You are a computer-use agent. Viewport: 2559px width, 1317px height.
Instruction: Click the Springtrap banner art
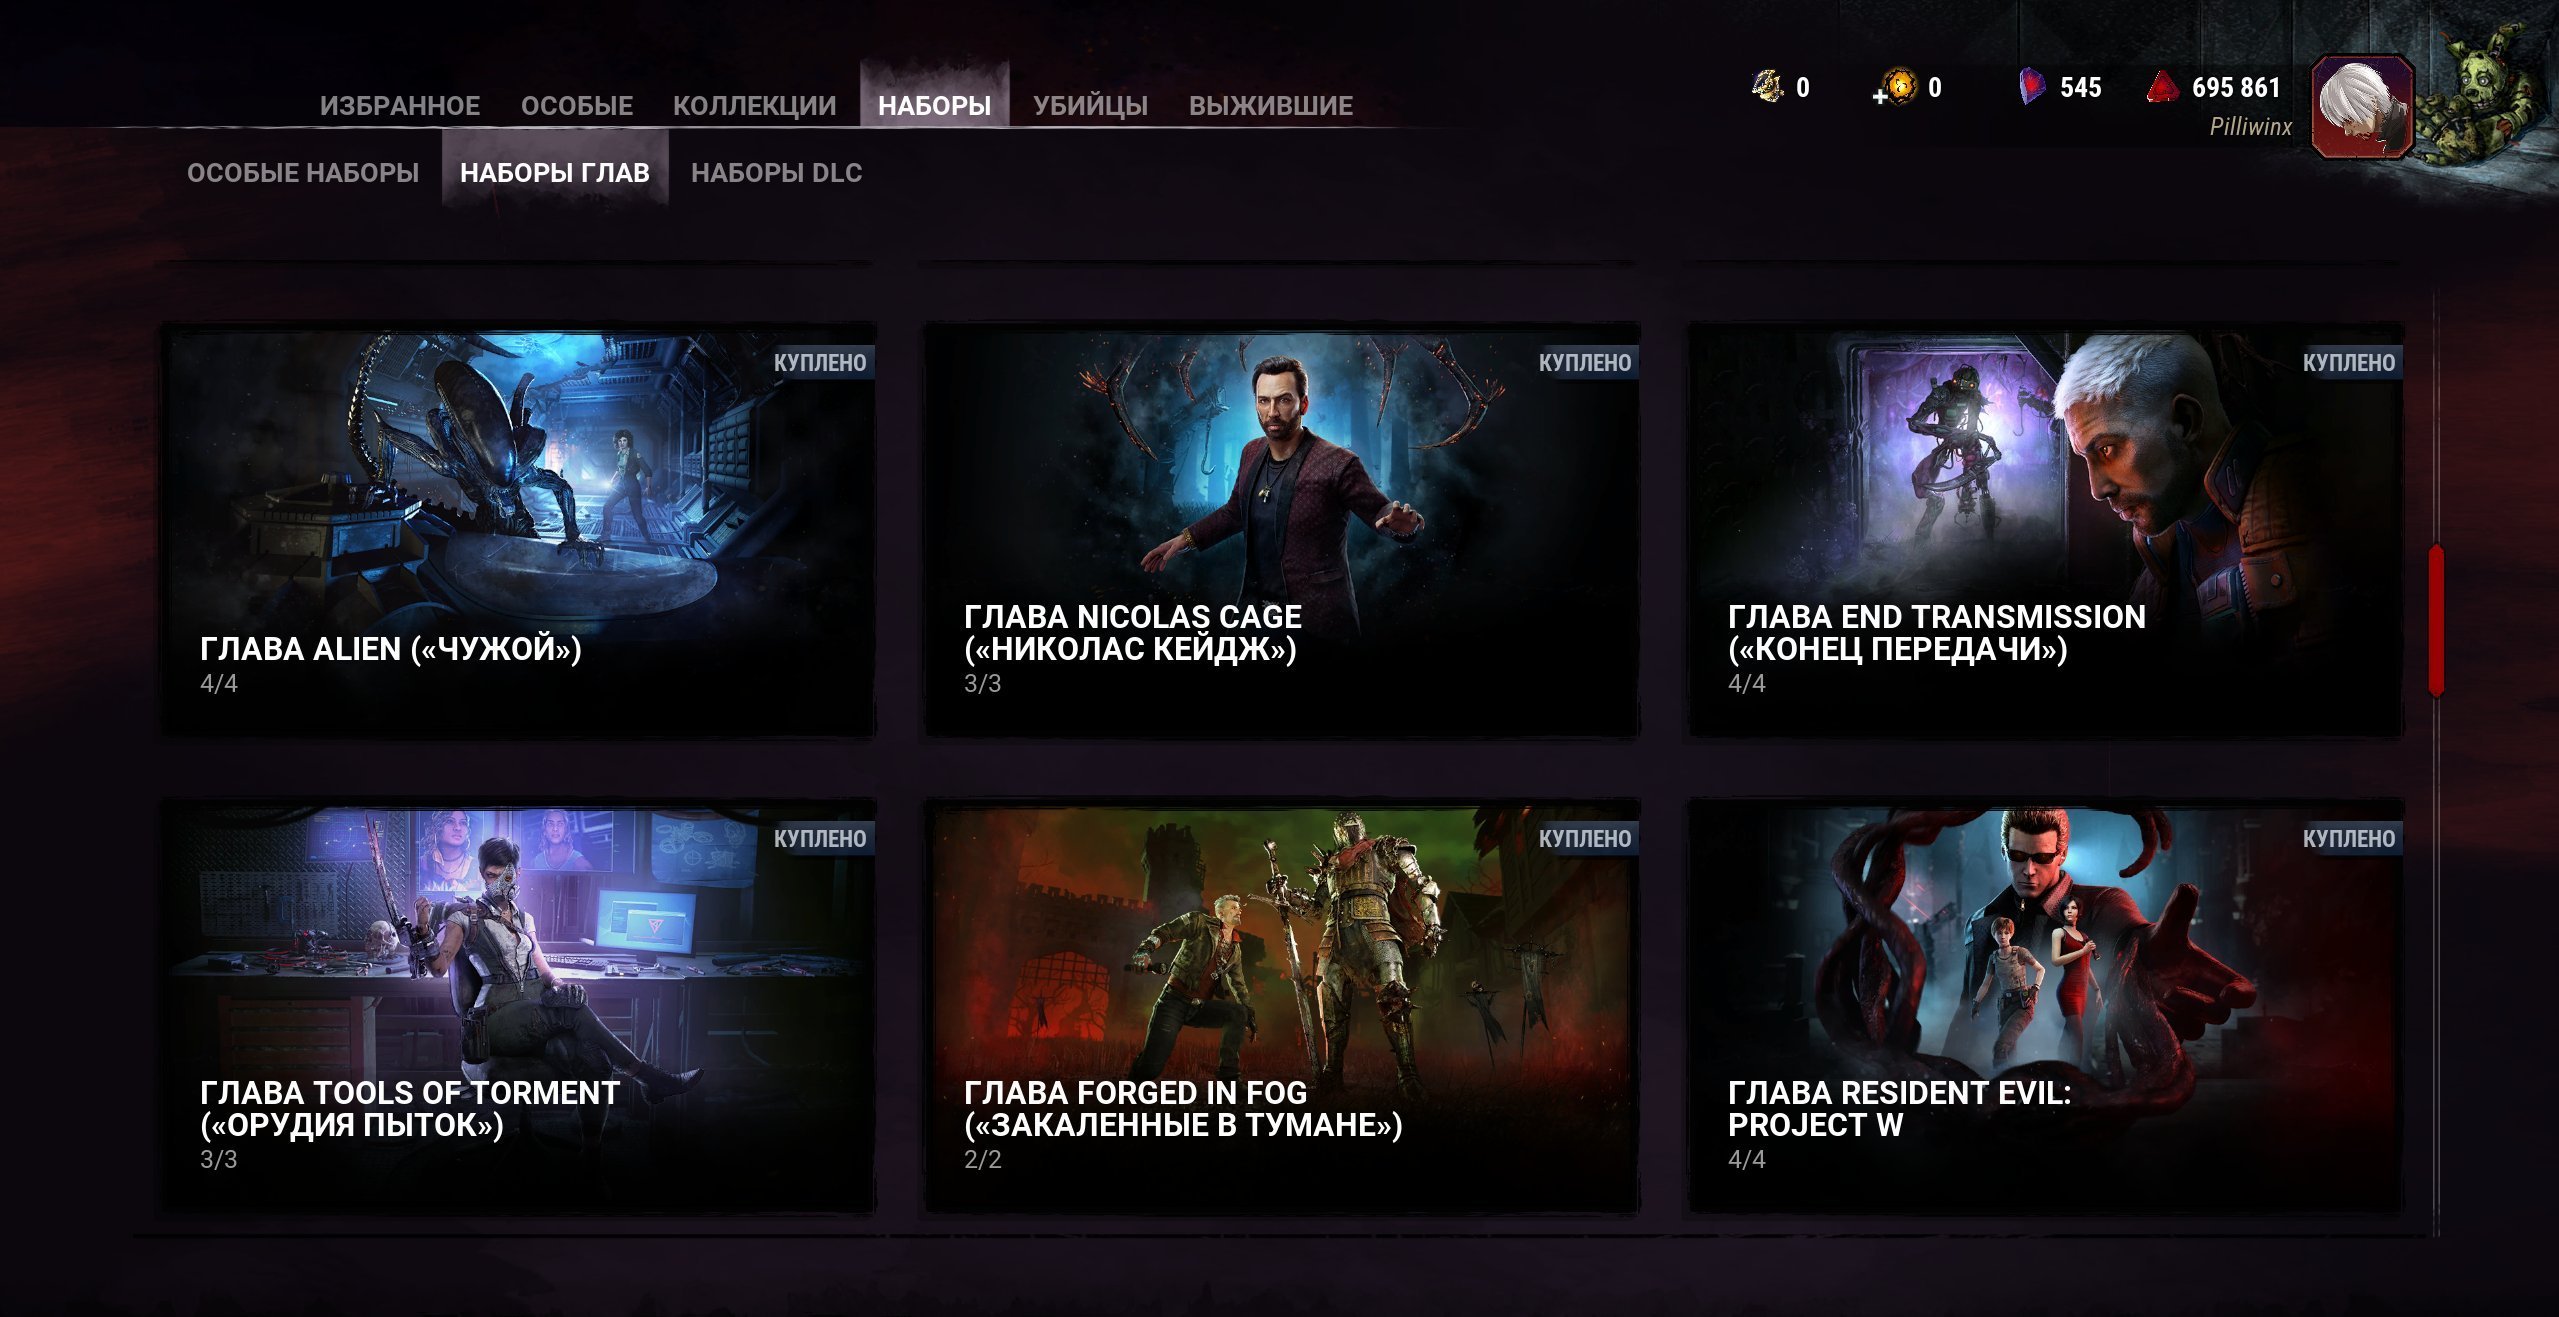coord(2481,100)
